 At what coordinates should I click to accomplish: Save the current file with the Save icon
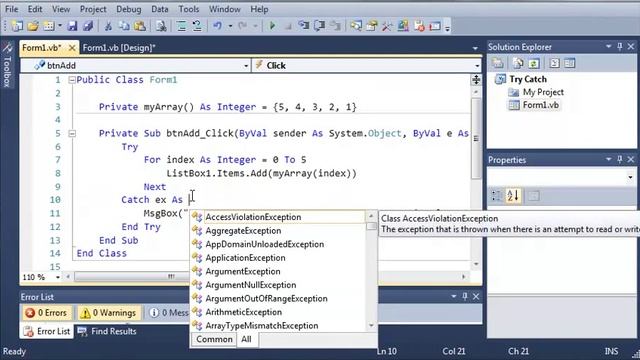click(x=72, y=26)
